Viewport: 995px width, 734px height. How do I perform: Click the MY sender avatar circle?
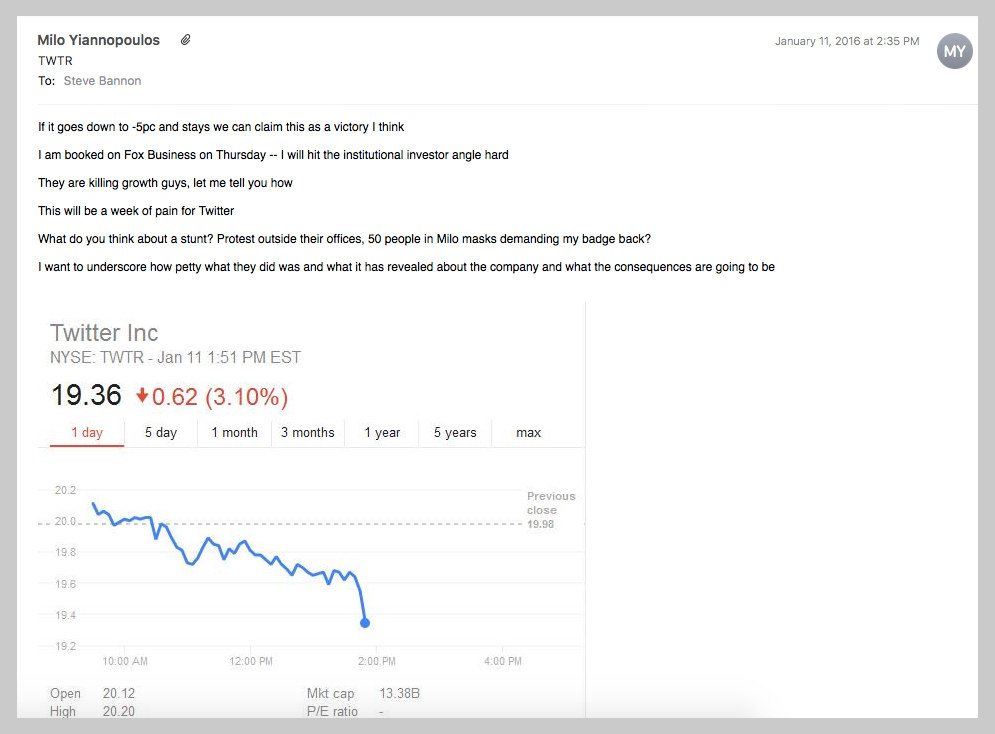[954, 51]
